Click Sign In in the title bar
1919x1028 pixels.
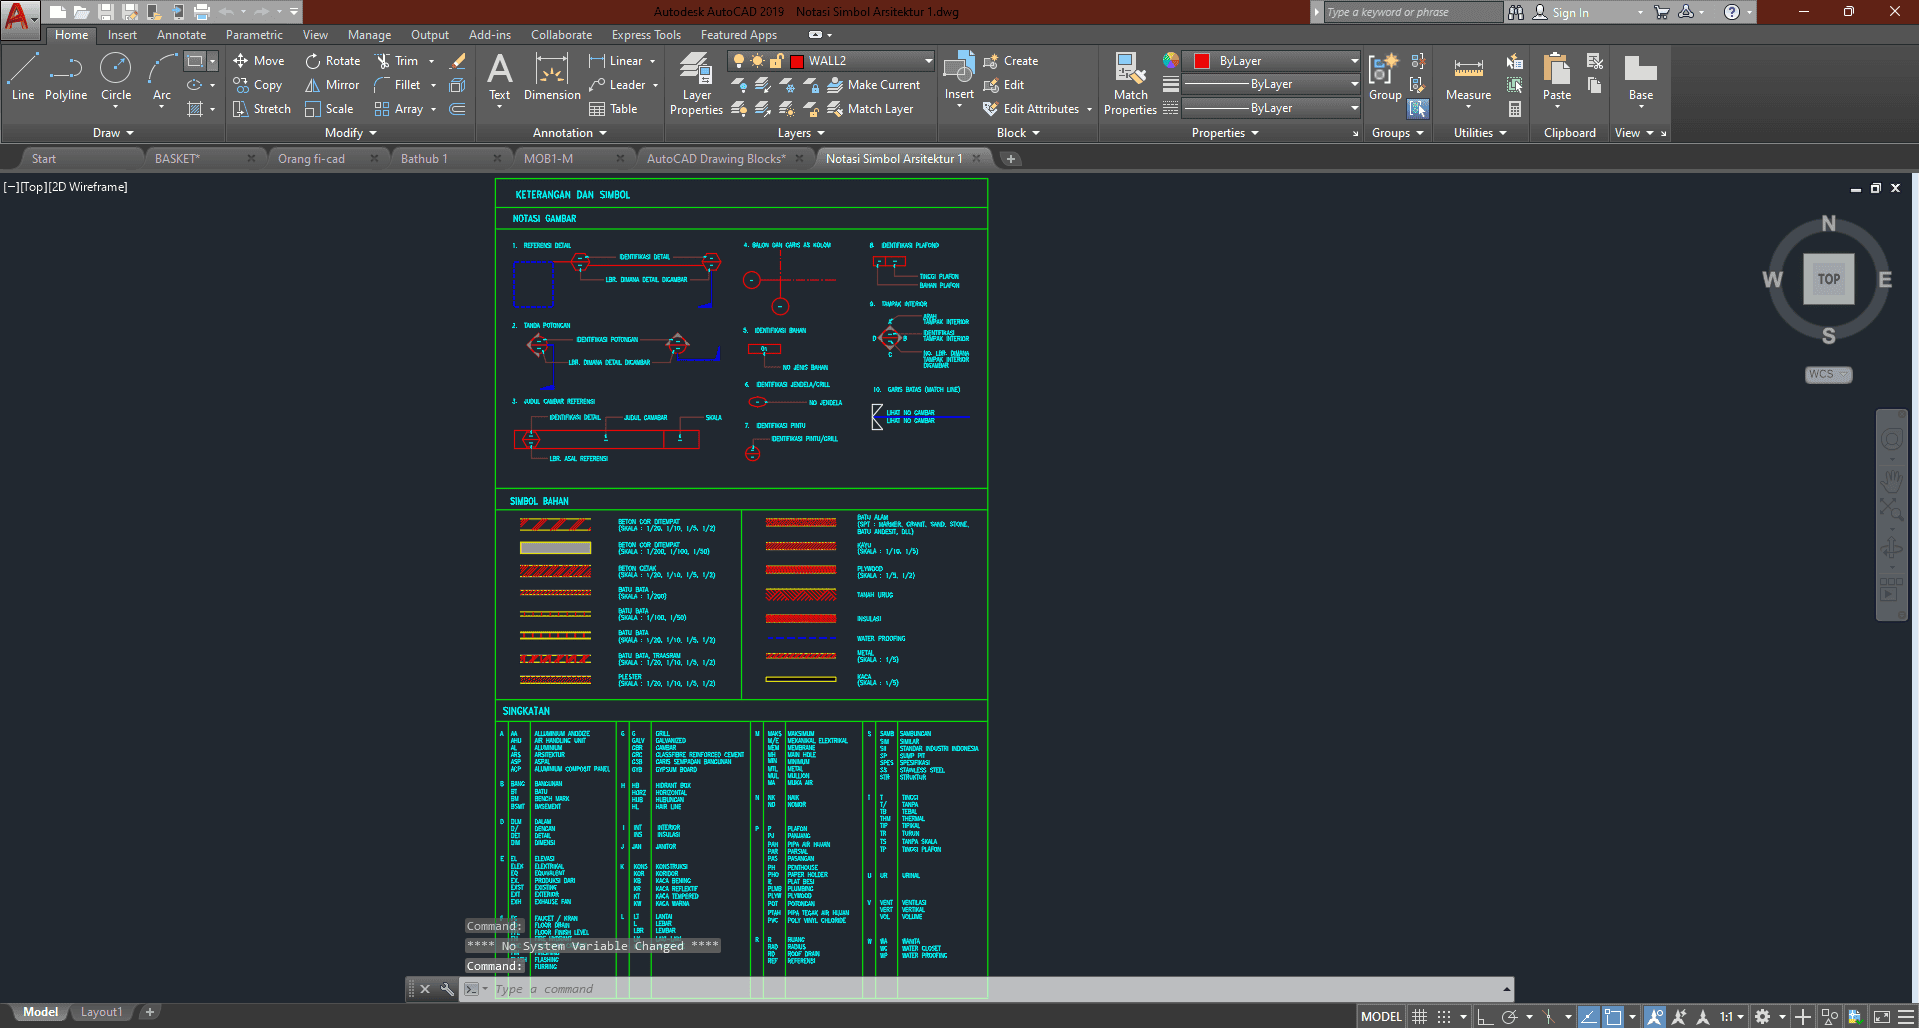click(x=1570, y=13)
